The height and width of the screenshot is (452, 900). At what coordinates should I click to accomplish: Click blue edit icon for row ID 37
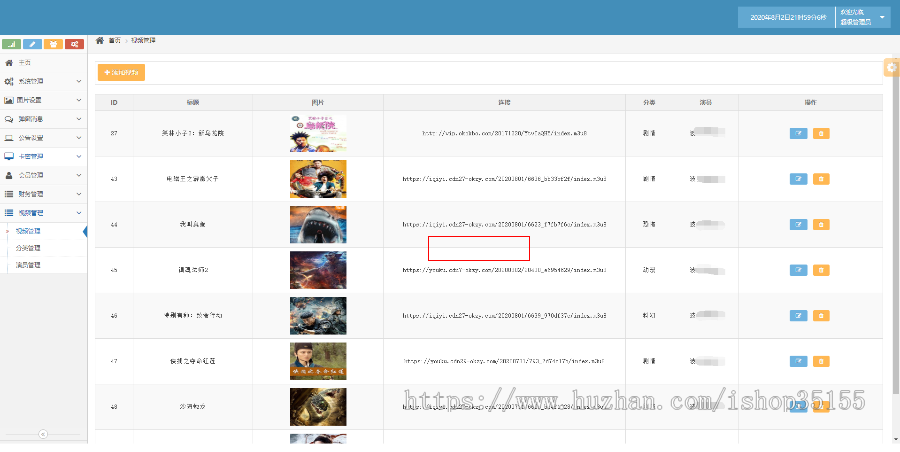pyautogui.click(x=798, y=133)
